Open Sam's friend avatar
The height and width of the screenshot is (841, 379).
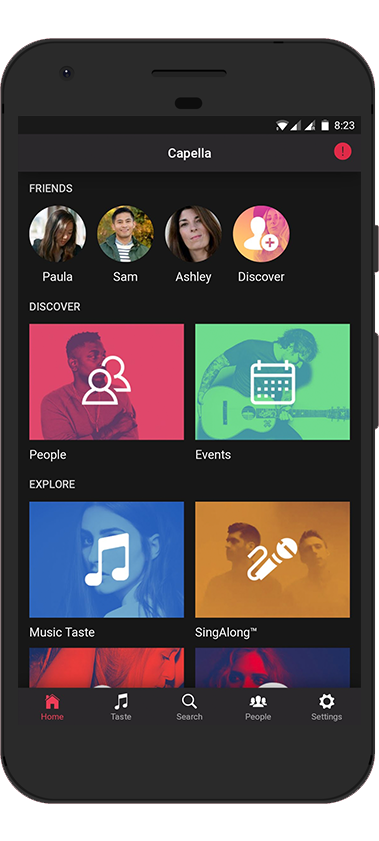coord(125,234)
